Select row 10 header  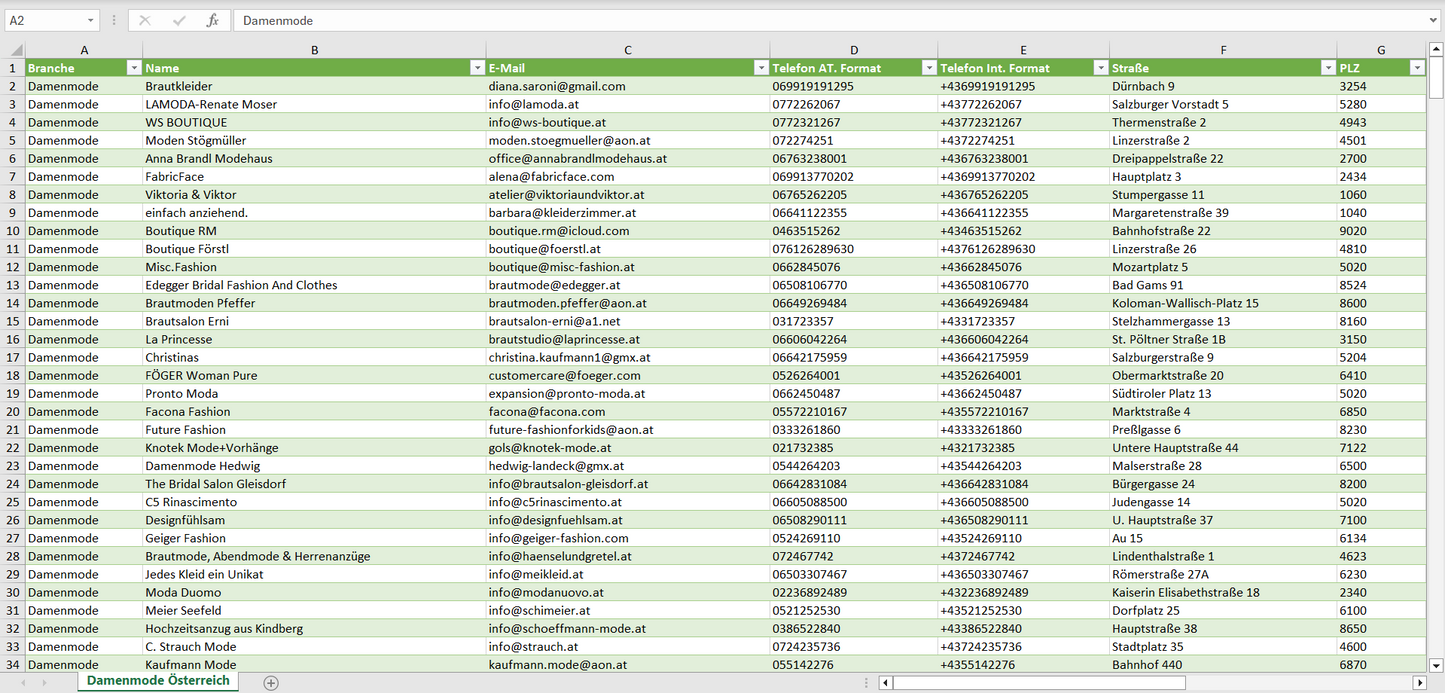pos(13,231)
